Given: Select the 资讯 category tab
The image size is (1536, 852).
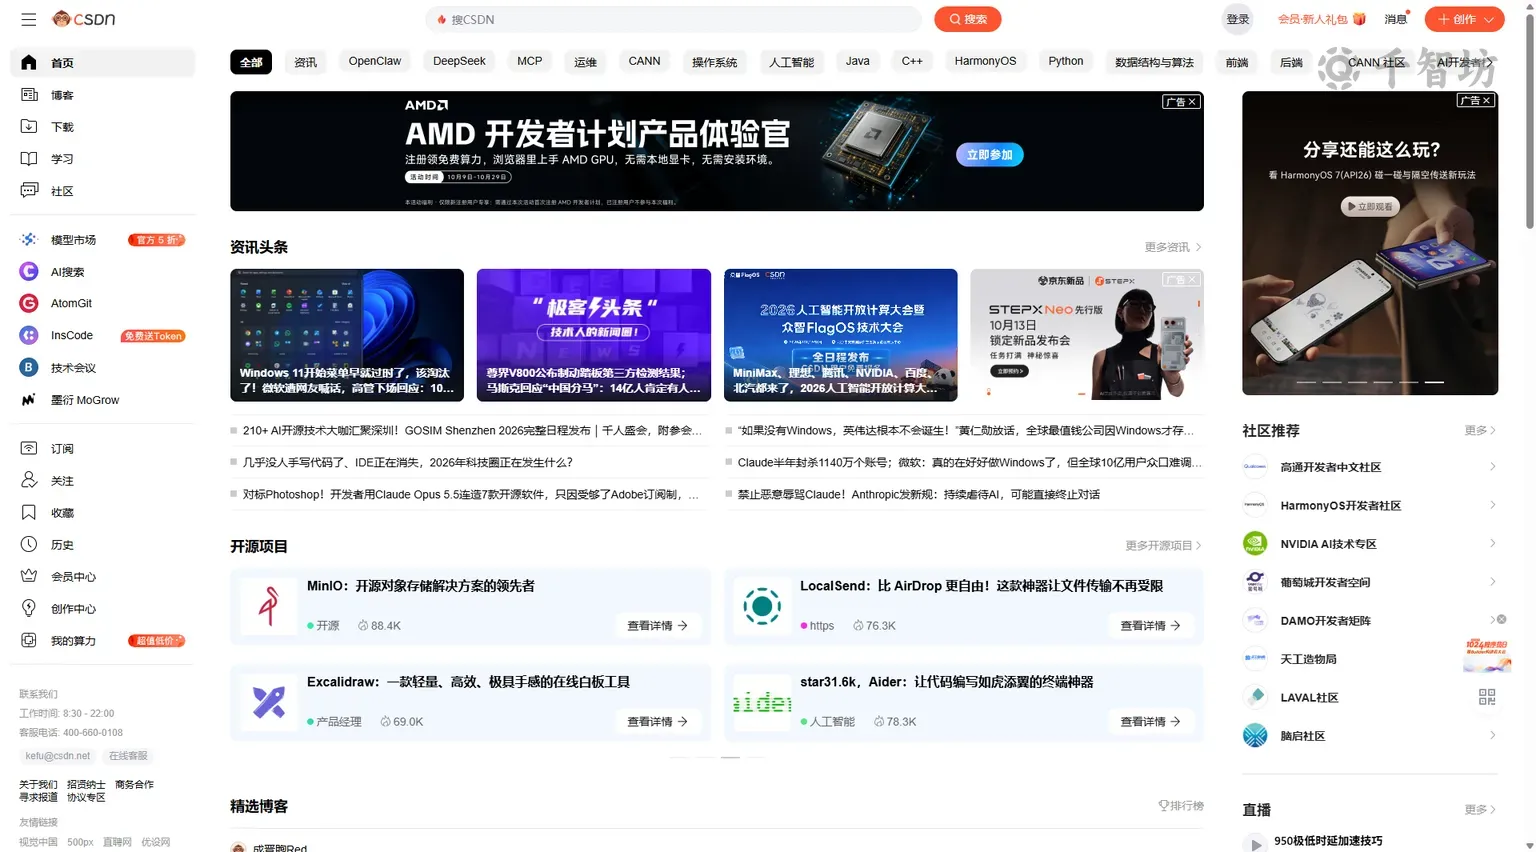Looking at the screenshot, I should tap(305, 62).
